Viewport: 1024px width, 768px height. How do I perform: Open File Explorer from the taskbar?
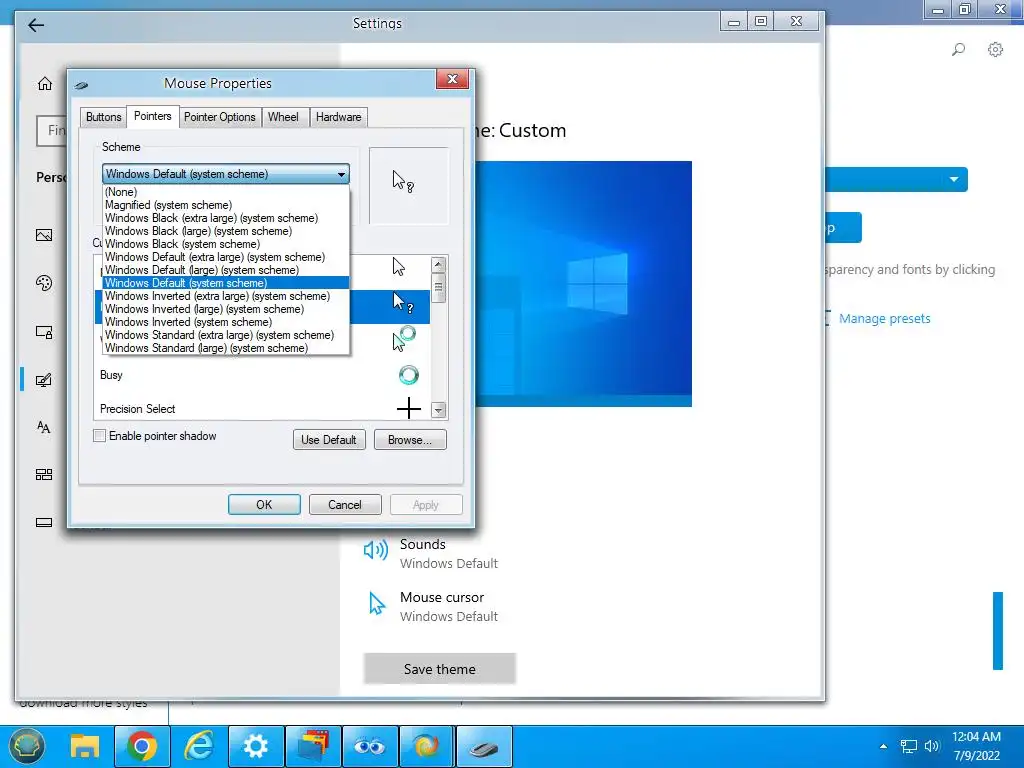[x=85, y=746]
